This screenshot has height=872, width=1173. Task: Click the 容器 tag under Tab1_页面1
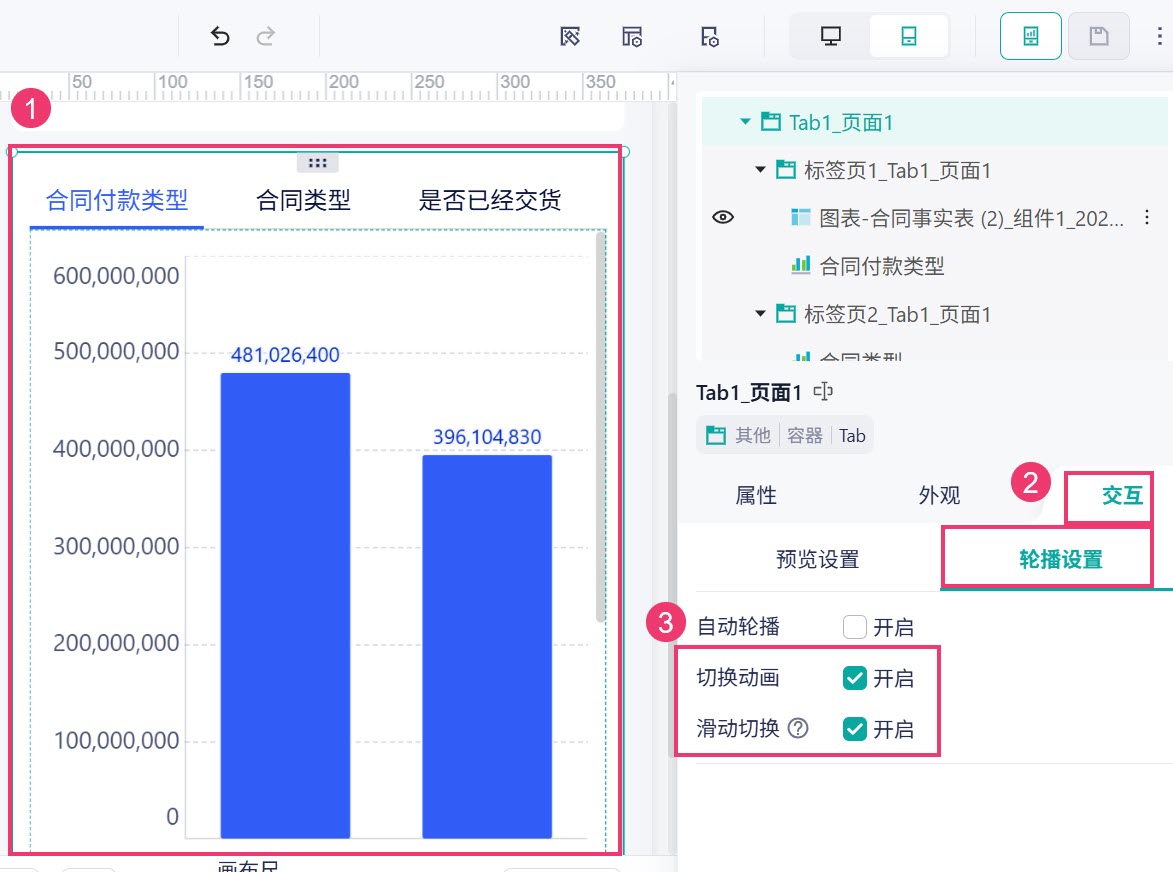click(805, 435)
